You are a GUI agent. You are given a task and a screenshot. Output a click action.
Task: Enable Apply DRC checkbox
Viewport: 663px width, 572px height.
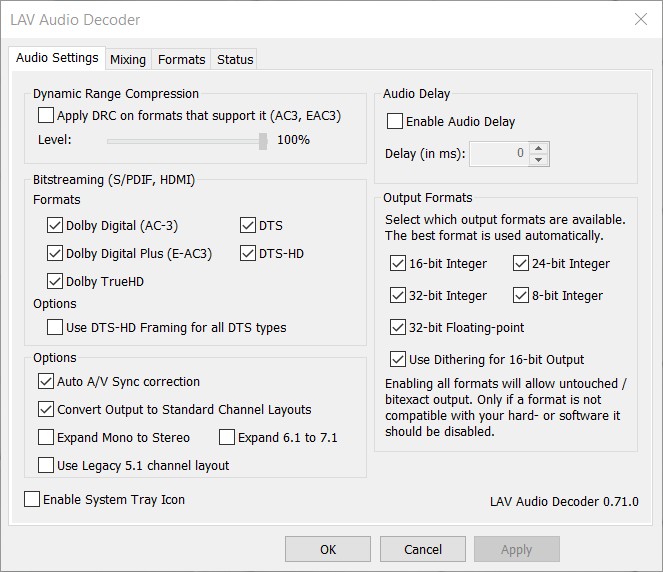click(x=46, y=116)
